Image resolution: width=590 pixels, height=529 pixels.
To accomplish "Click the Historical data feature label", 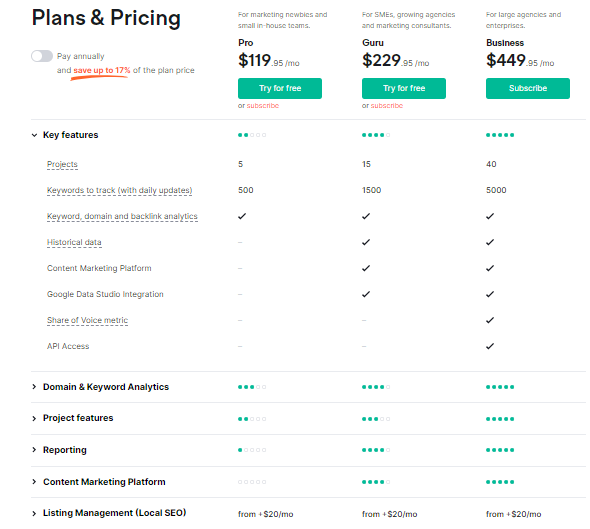I will coord(74,242).
